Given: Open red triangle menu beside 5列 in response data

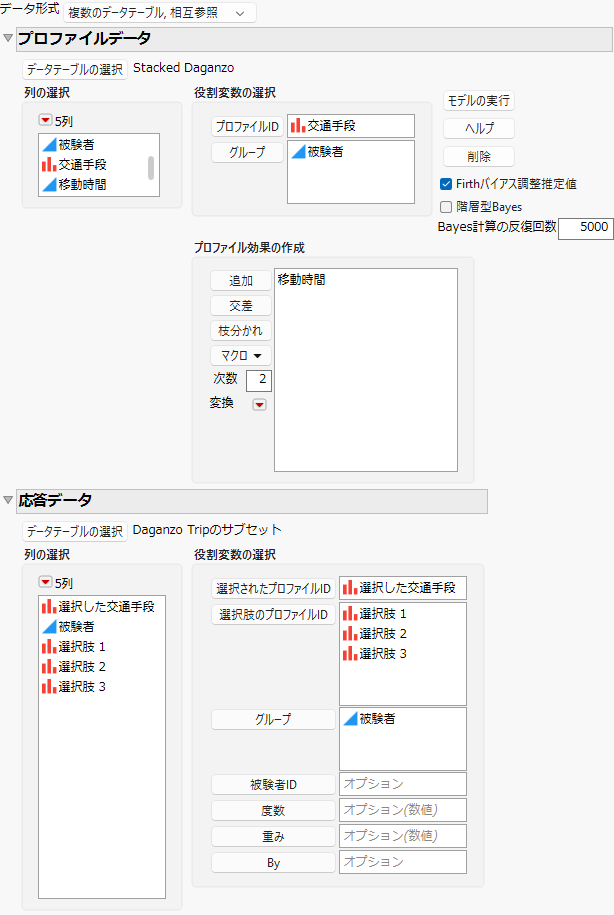Looking at the screenshot, I should tap(45, 582).
